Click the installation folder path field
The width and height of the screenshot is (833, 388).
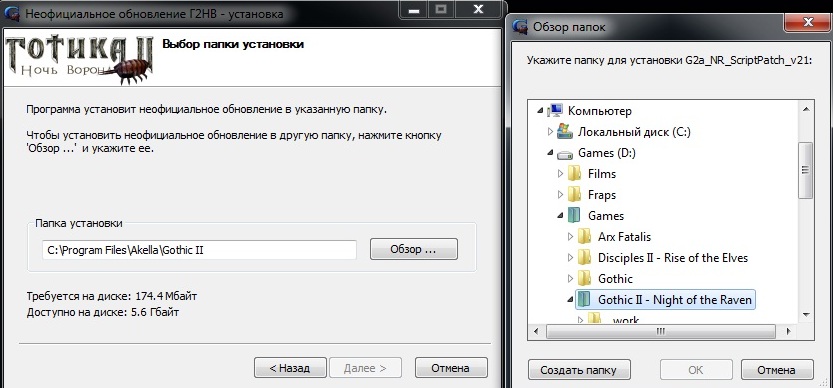click(199, 250)
